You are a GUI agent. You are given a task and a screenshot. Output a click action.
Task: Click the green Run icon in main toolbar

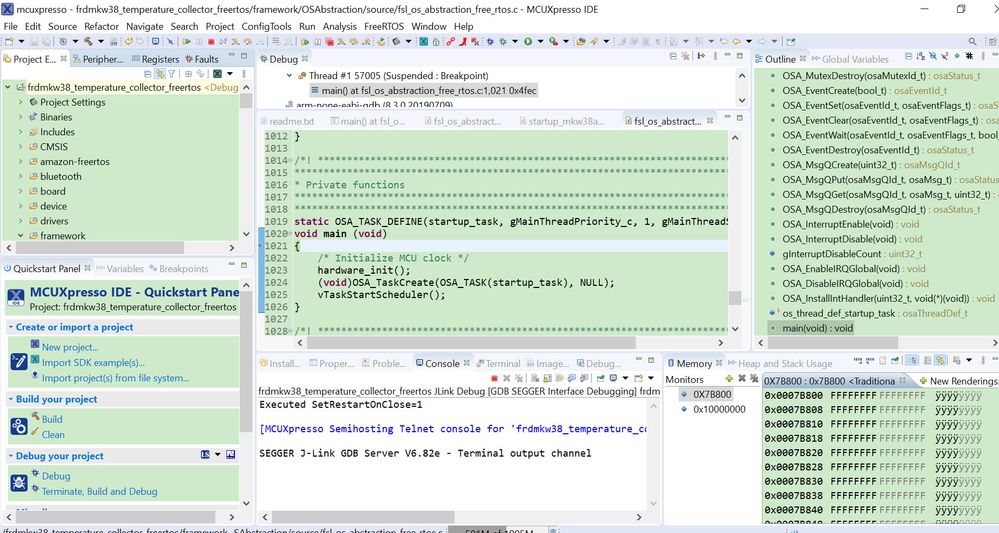pos(528,41)
